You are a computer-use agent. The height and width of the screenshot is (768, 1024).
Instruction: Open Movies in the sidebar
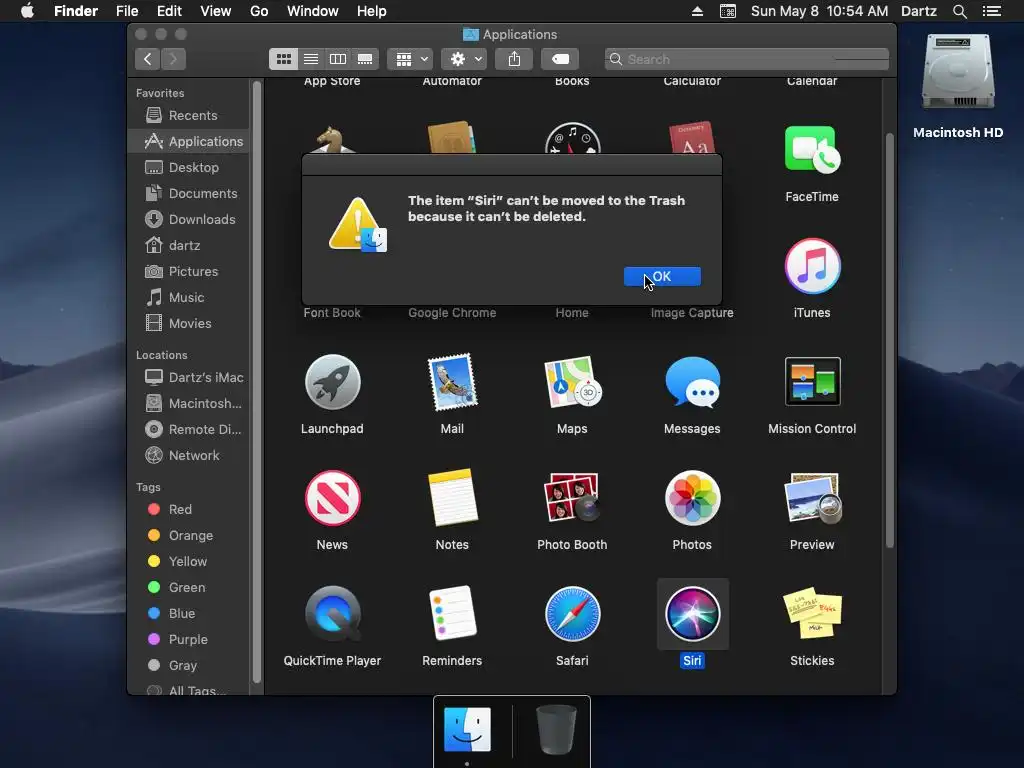tap(189, 324)
